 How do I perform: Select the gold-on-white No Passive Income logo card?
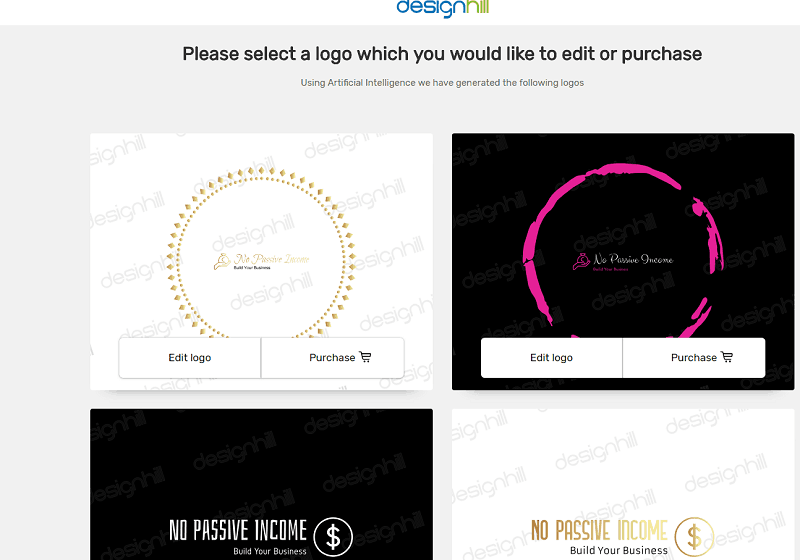pos(623,485)
